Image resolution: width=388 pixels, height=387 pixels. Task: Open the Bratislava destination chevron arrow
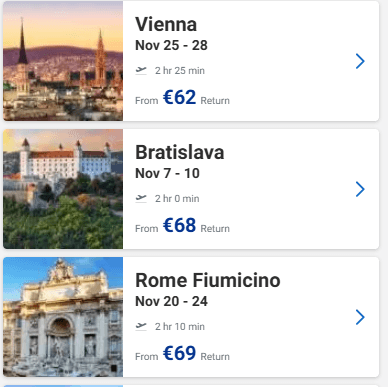(360, 189)
